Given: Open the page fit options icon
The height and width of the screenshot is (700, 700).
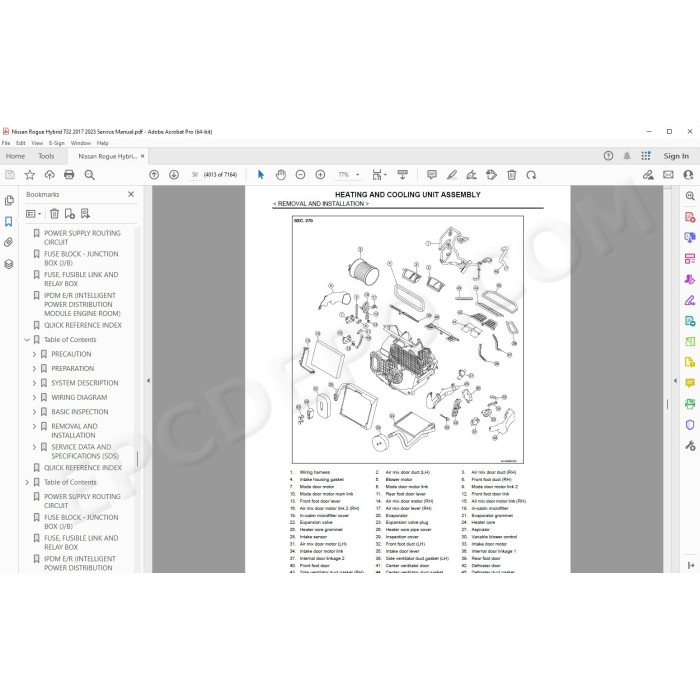Looking at the screenshot, I should [x=379, y=175].
